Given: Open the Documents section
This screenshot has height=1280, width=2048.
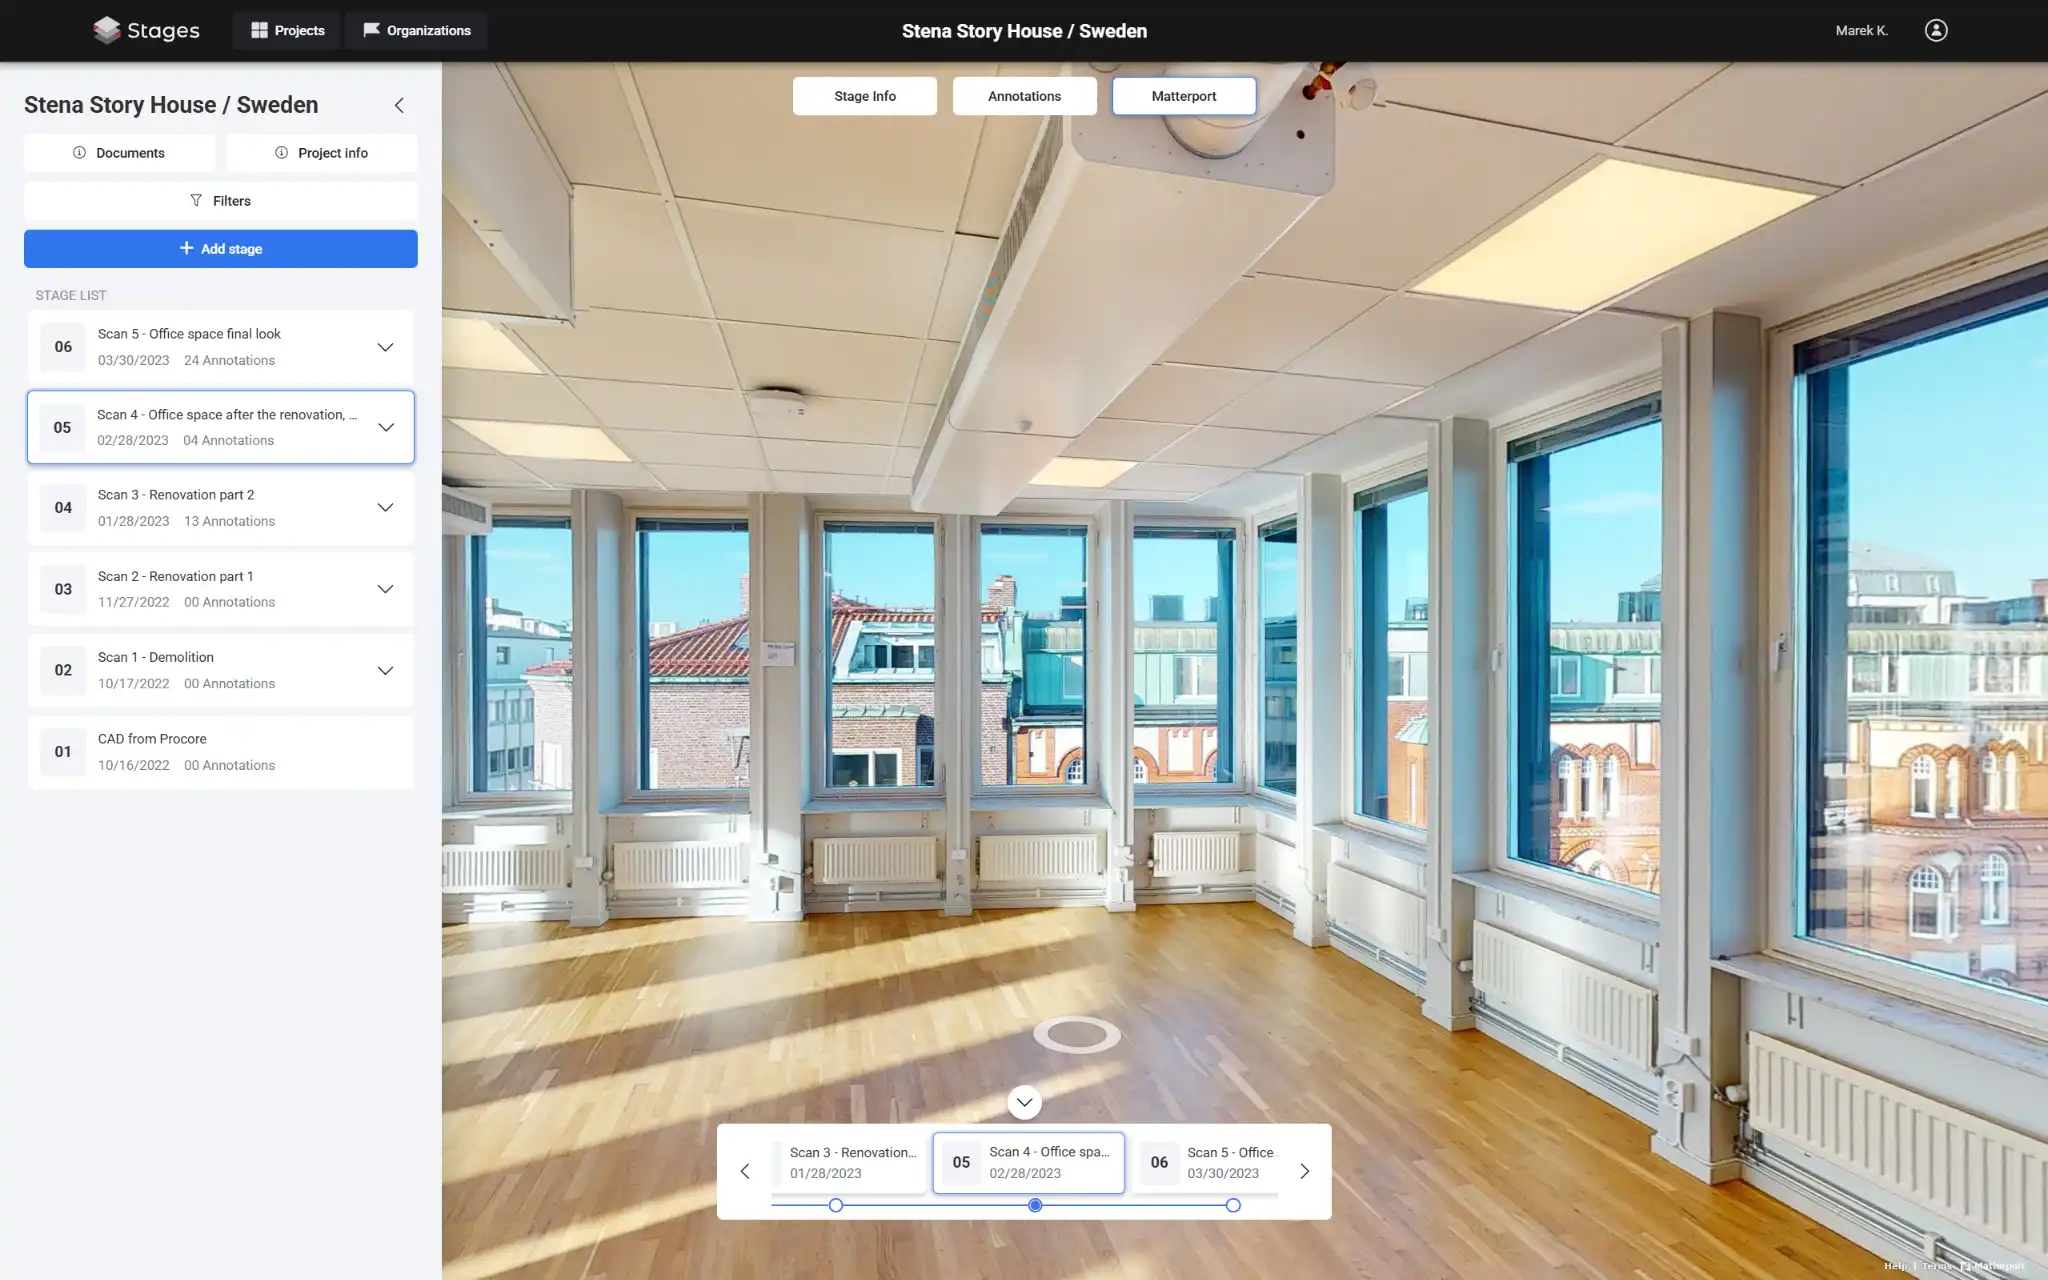Looking at the screenshot, I should click(119, 153).
